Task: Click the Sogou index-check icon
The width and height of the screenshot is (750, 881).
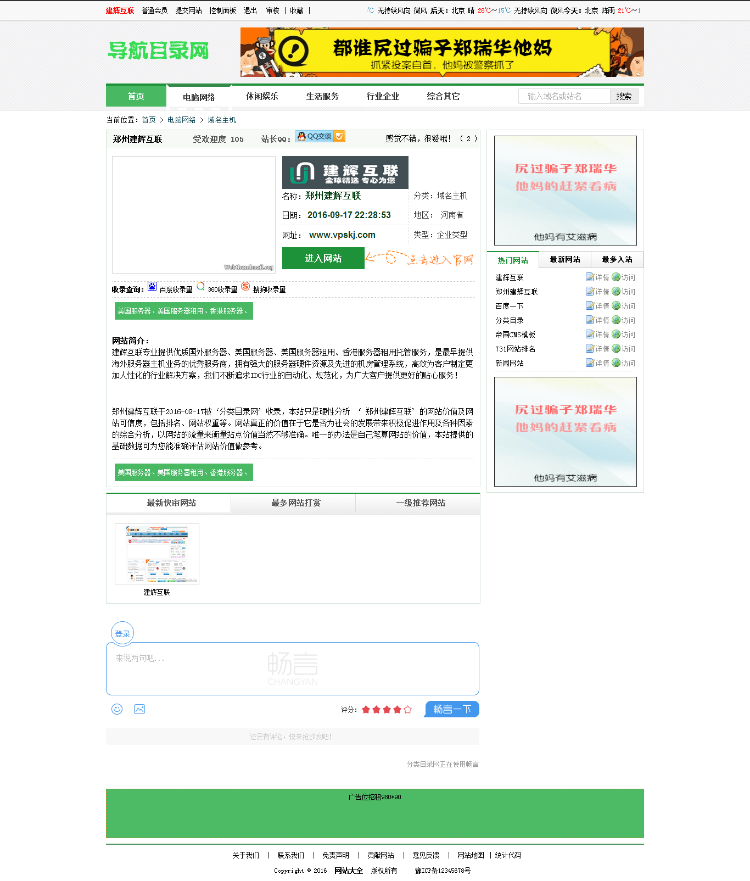Action: coord(246,287)
